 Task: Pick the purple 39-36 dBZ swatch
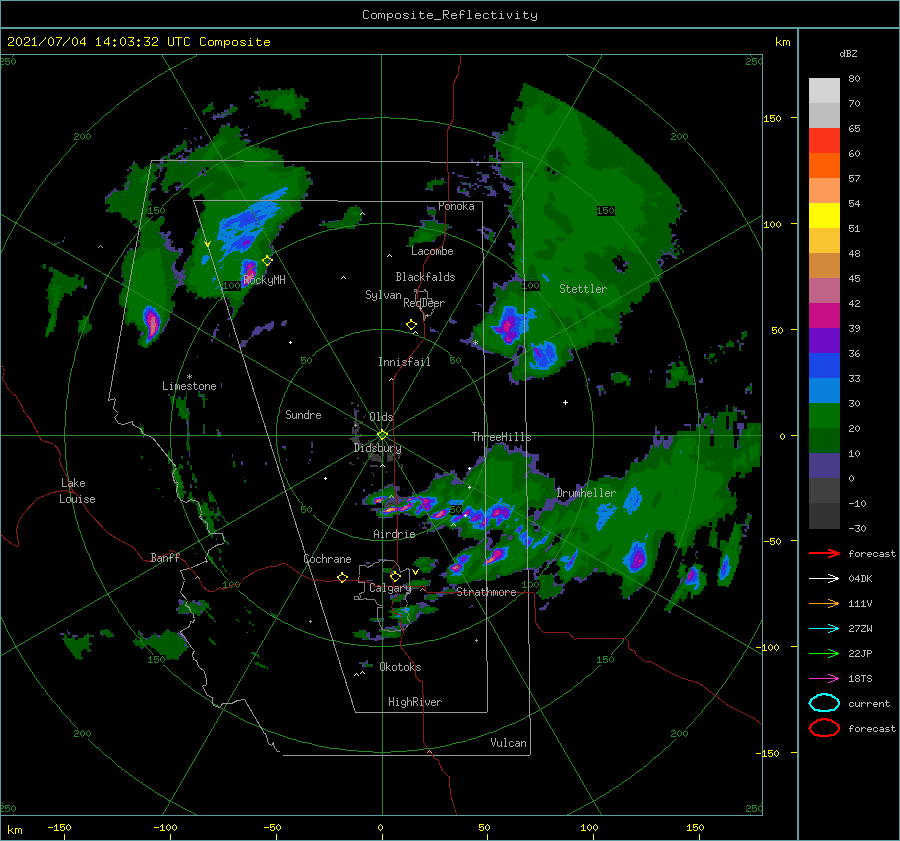tap(824, 340)
